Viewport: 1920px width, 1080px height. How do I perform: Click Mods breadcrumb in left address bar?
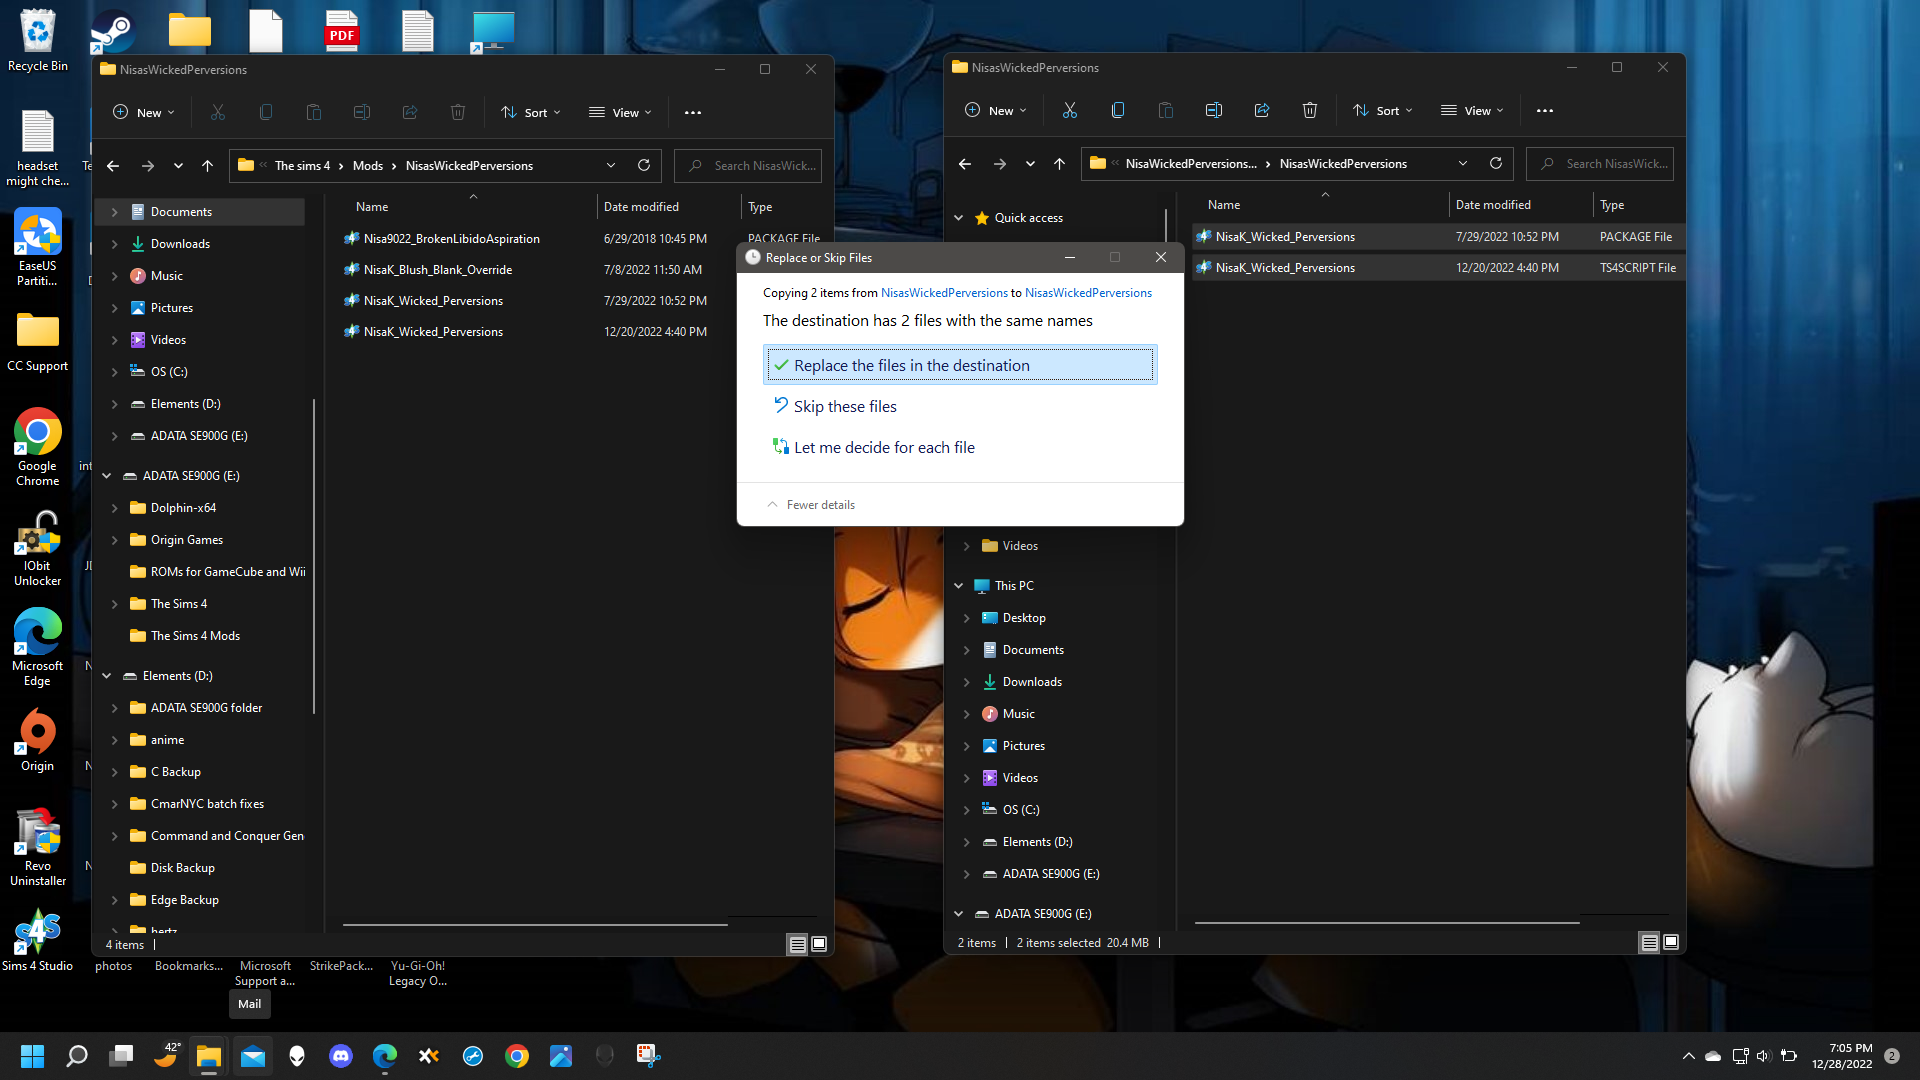367,166
